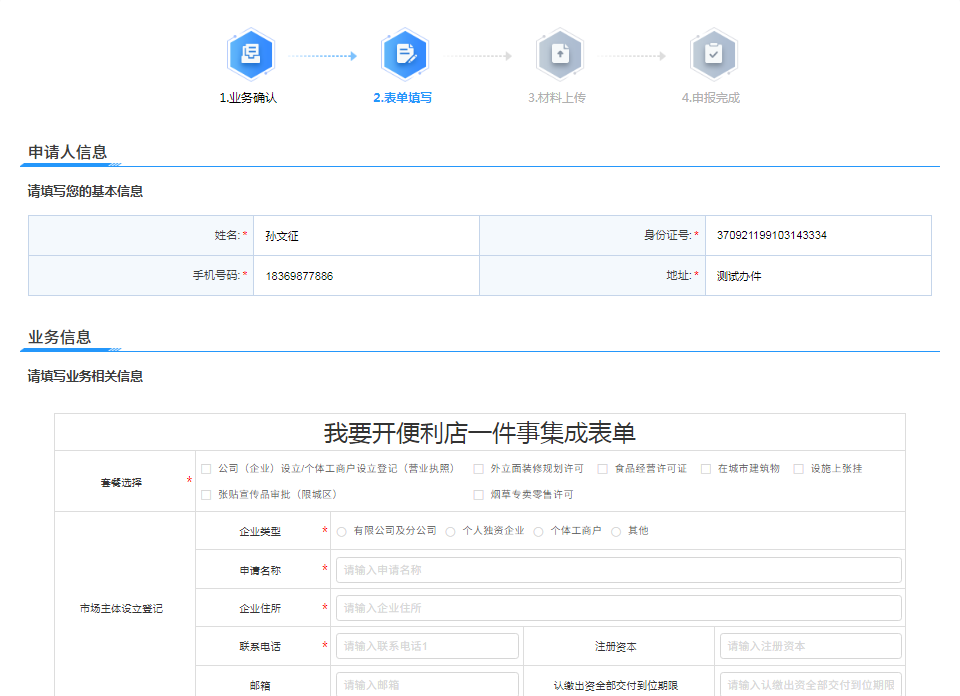Viewport: 960px width, 696px height.
Task: Click the 材料上传 step icon
Action: pyautogui.click(x=559, y=55)
